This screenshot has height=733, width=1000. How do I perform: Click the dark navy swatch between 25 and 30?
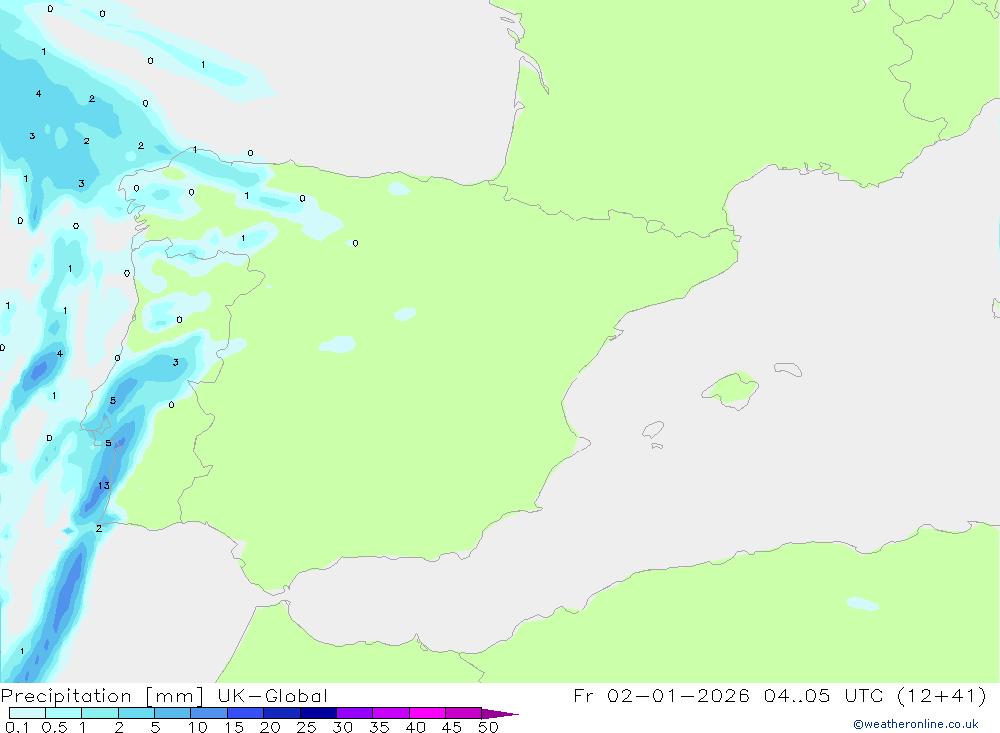[x=318, y=713]
